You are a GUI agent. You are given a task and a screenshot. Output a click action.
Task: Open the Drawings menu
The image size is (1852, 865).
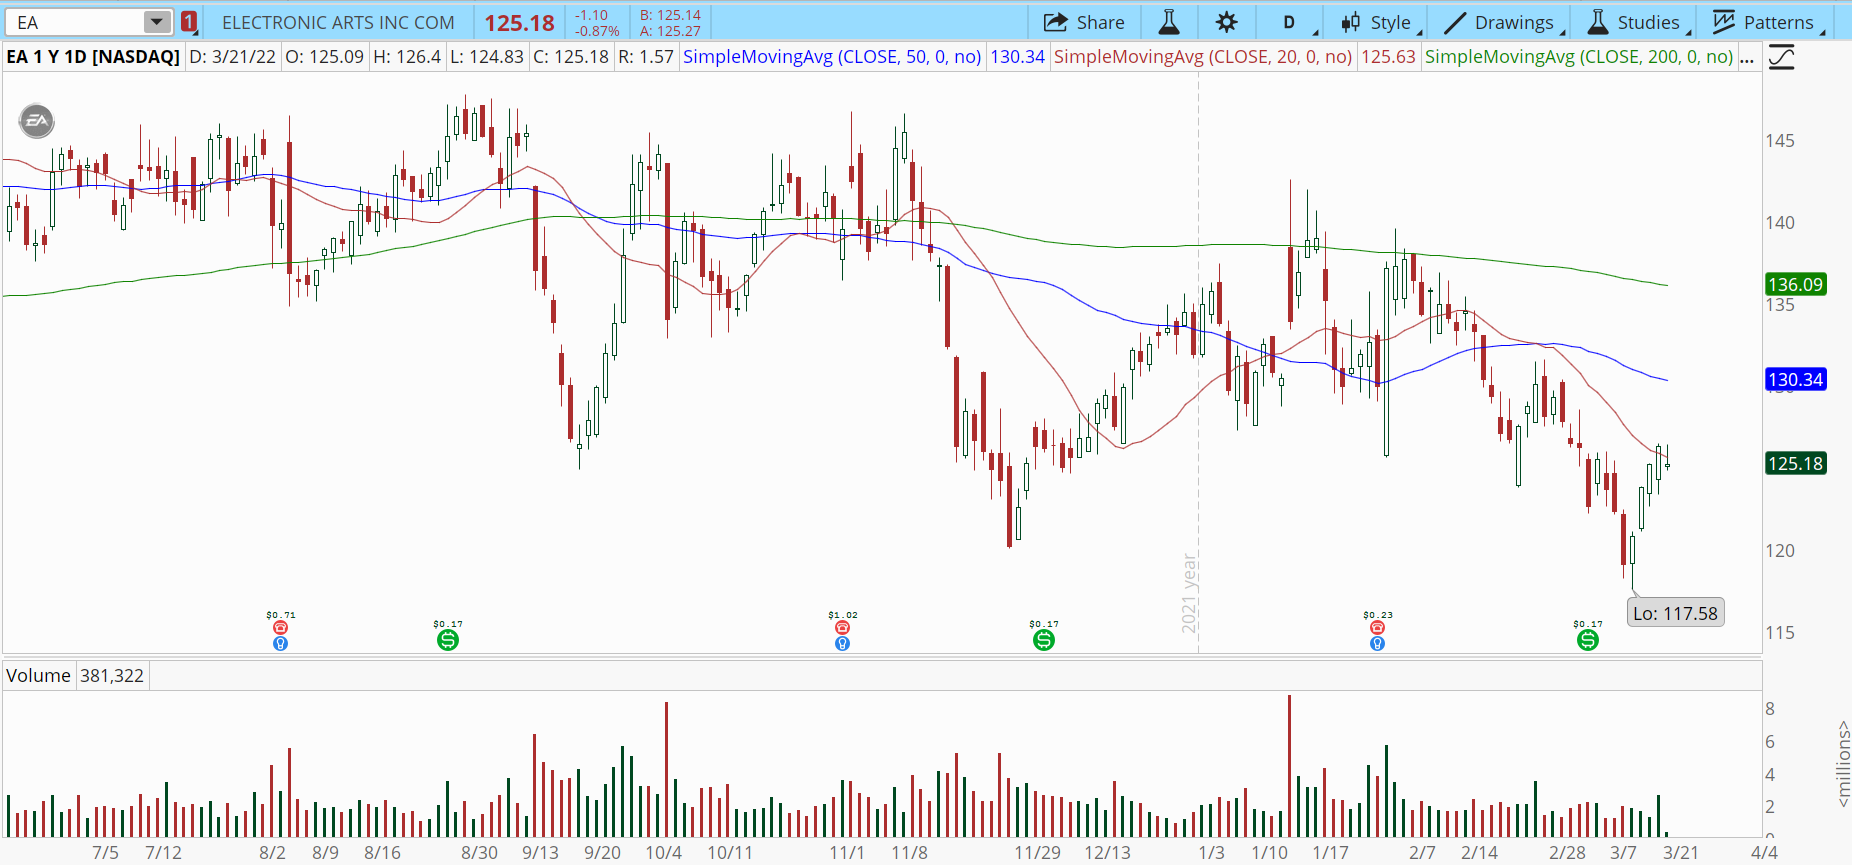point(1504,22)
